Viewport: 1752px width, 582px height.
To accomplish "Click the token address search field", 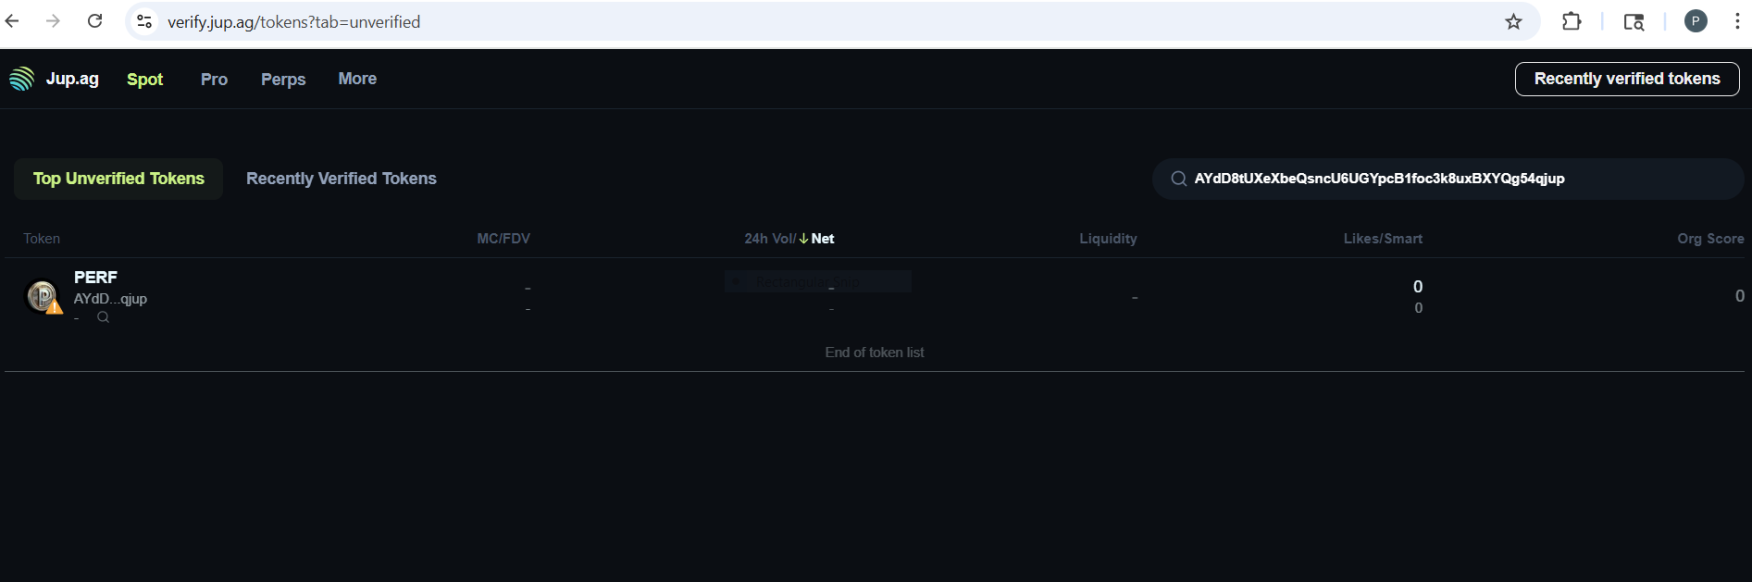I will coord(1450,179).
